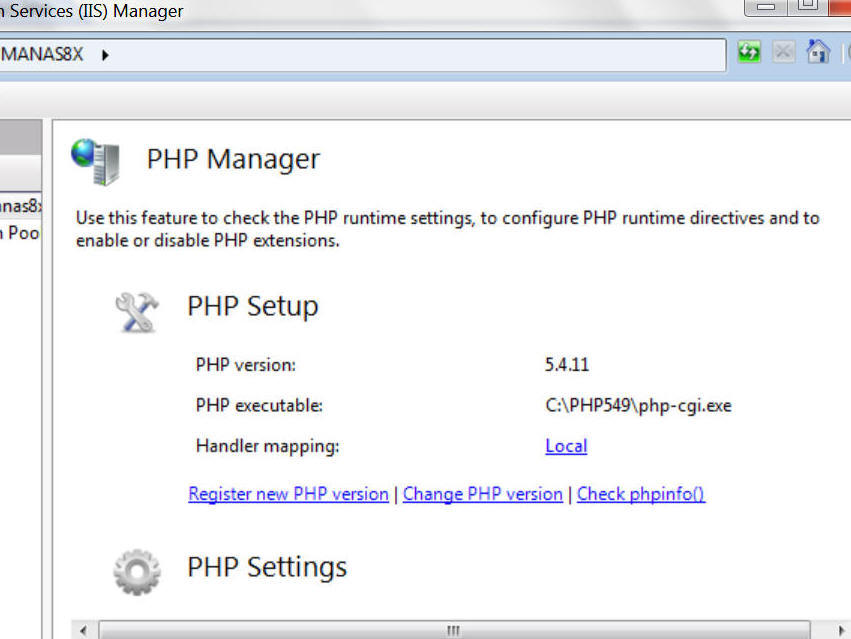Open the Local handler mapping link

(566, 446)
